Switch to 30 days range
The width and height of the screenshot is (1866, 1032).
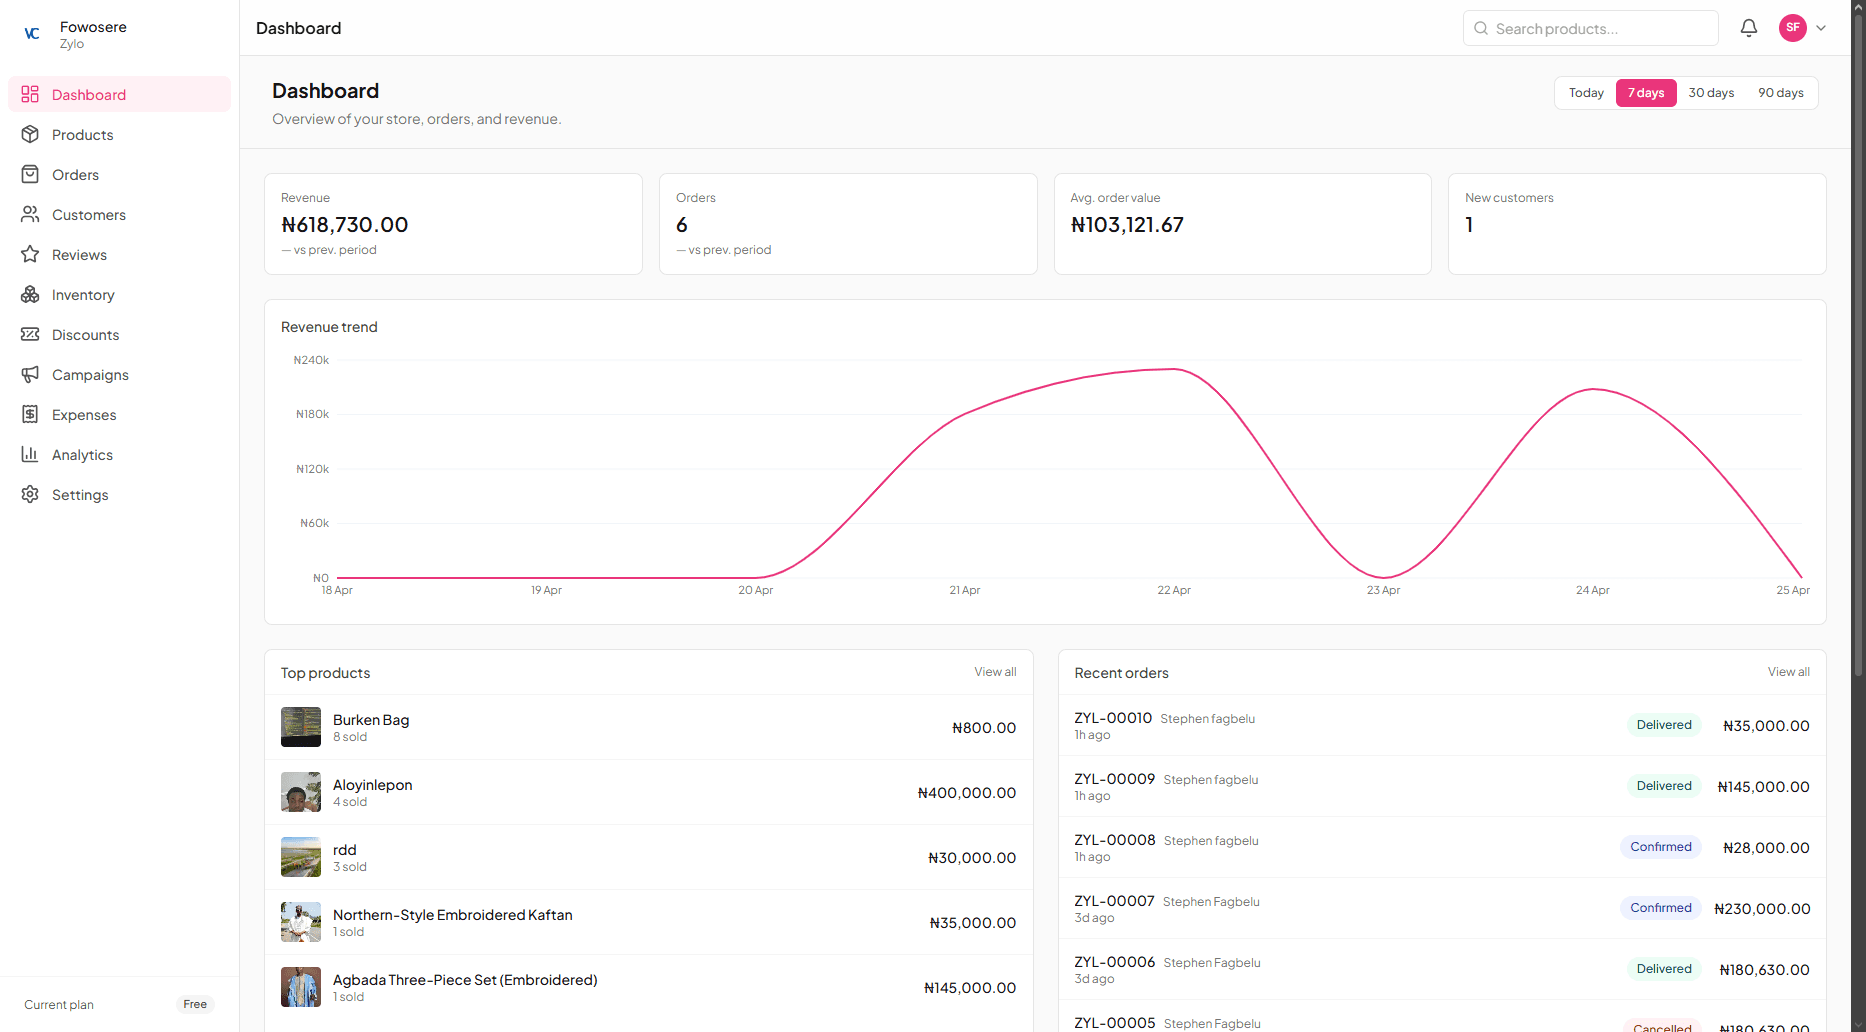pos(1711,93)
